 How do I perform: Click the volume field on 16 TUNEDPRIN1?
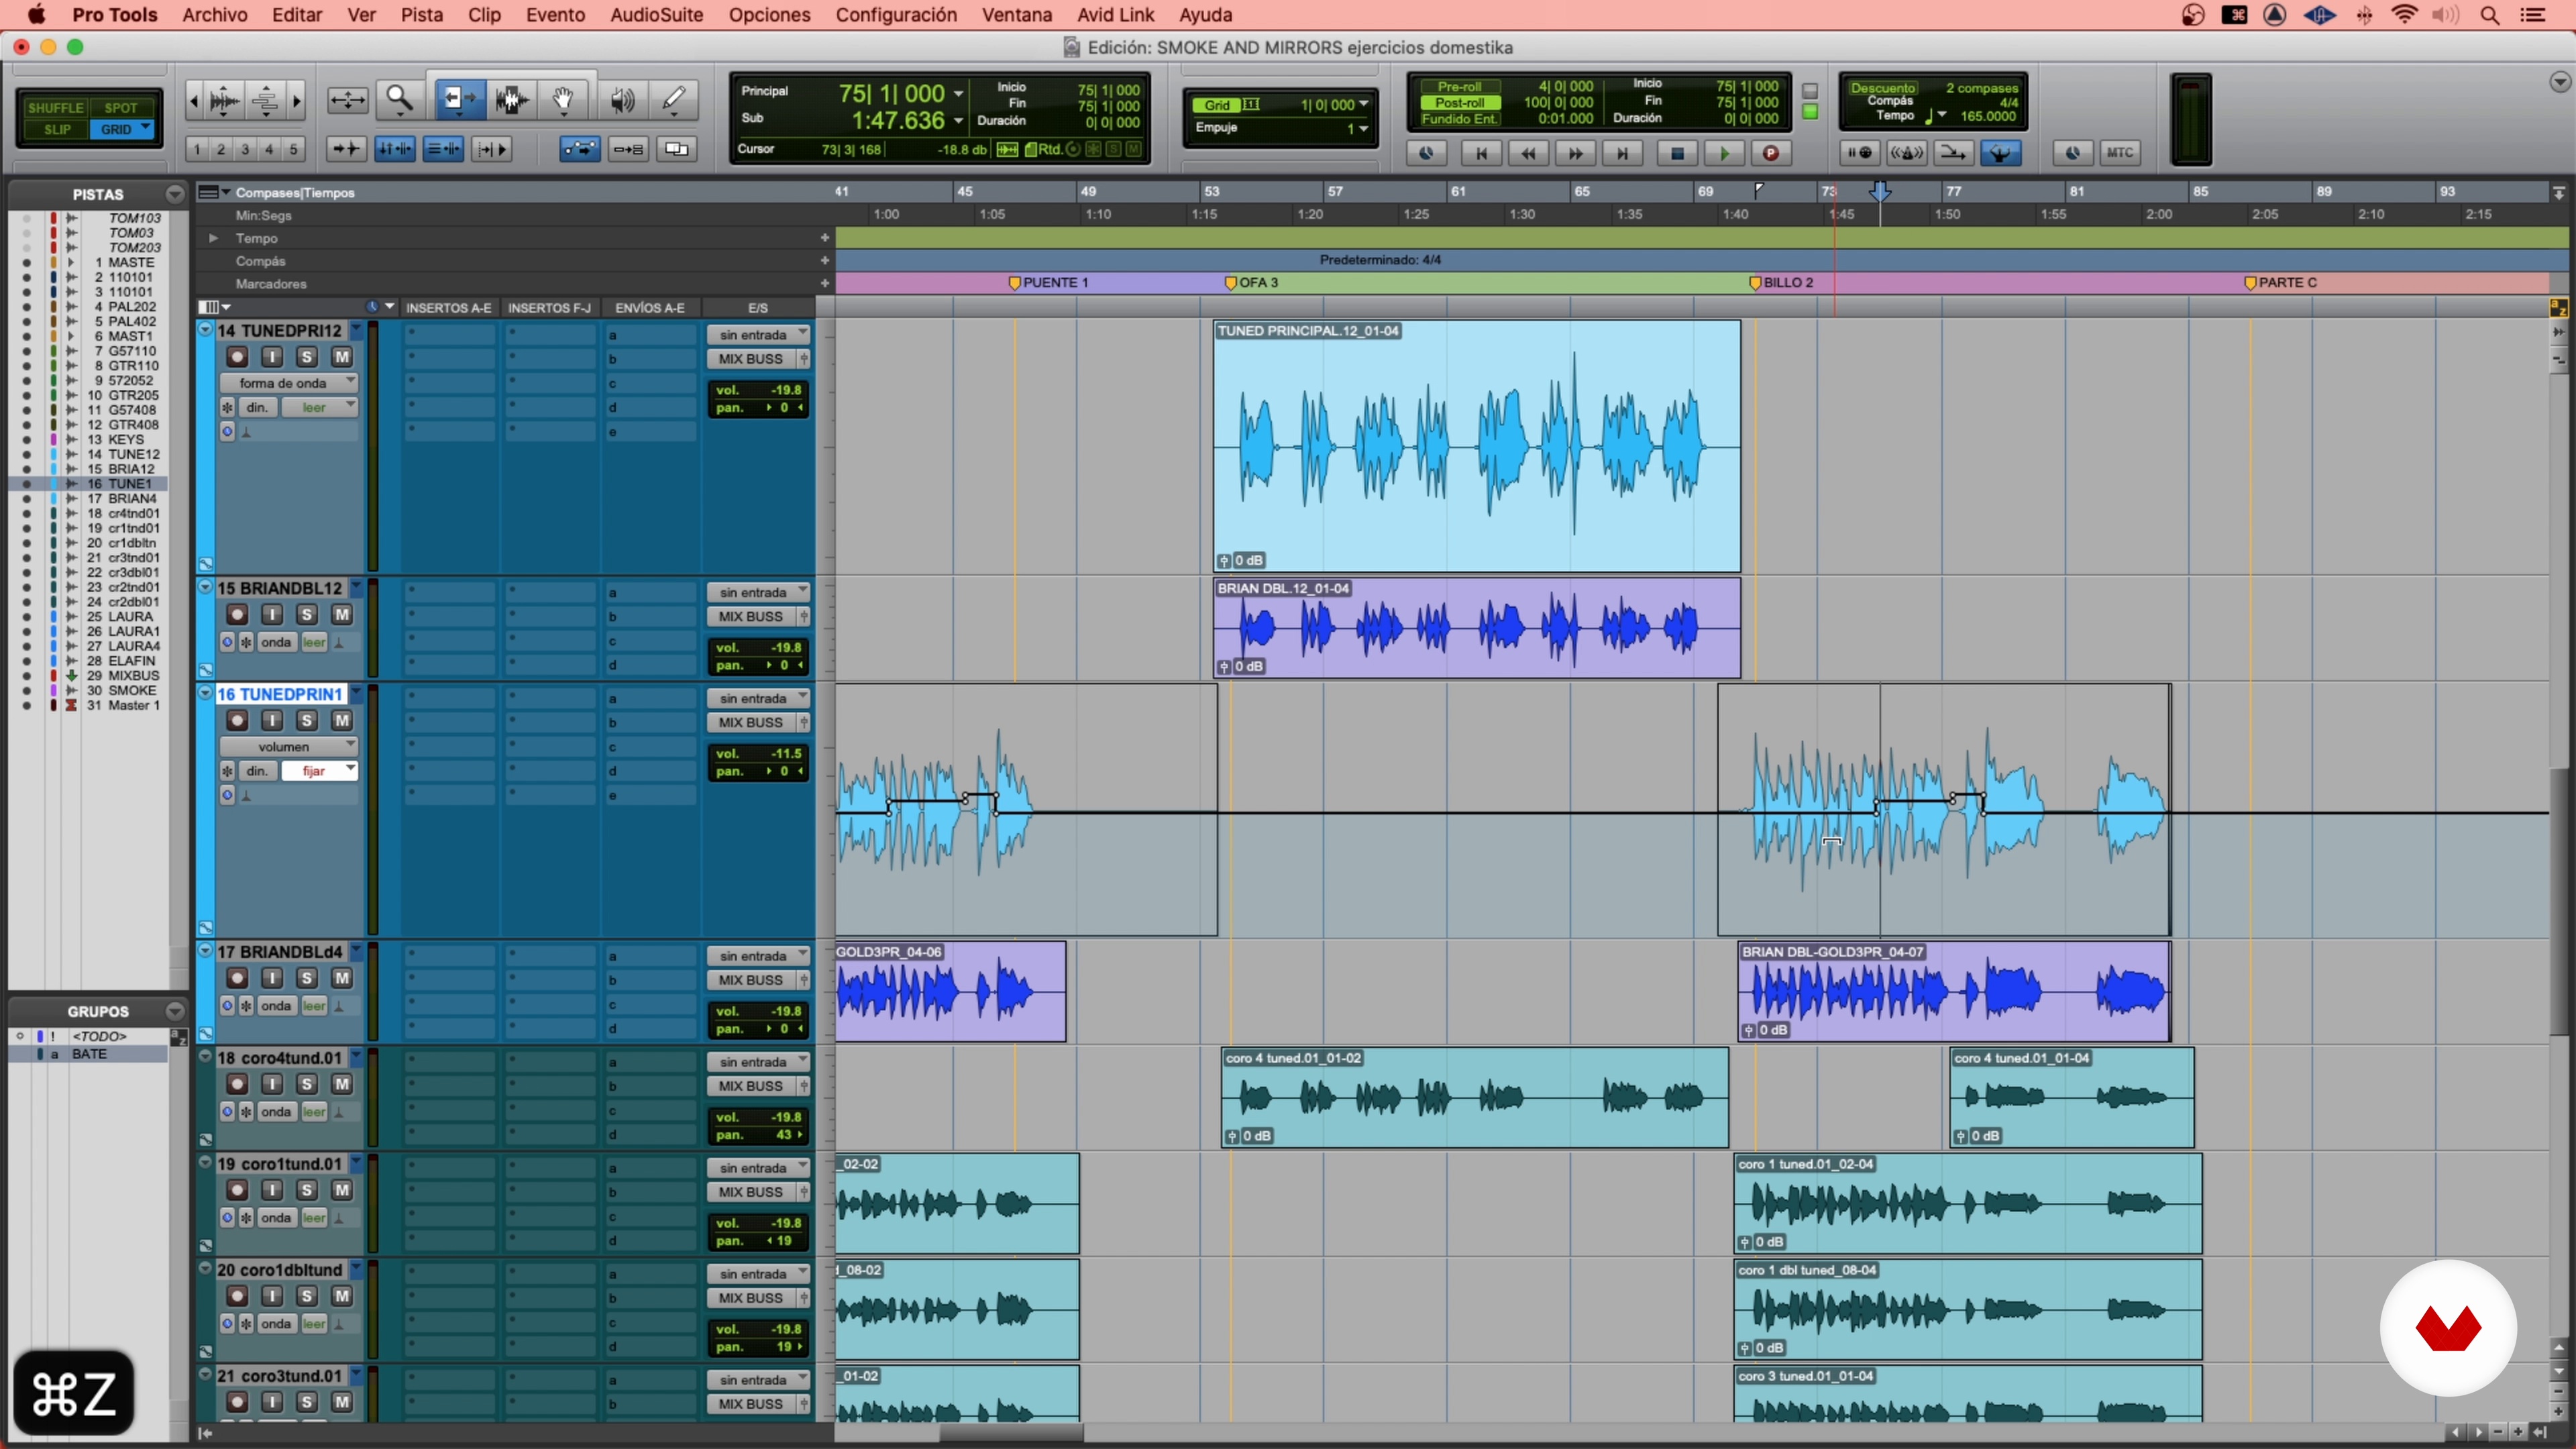tap(759, 754)
